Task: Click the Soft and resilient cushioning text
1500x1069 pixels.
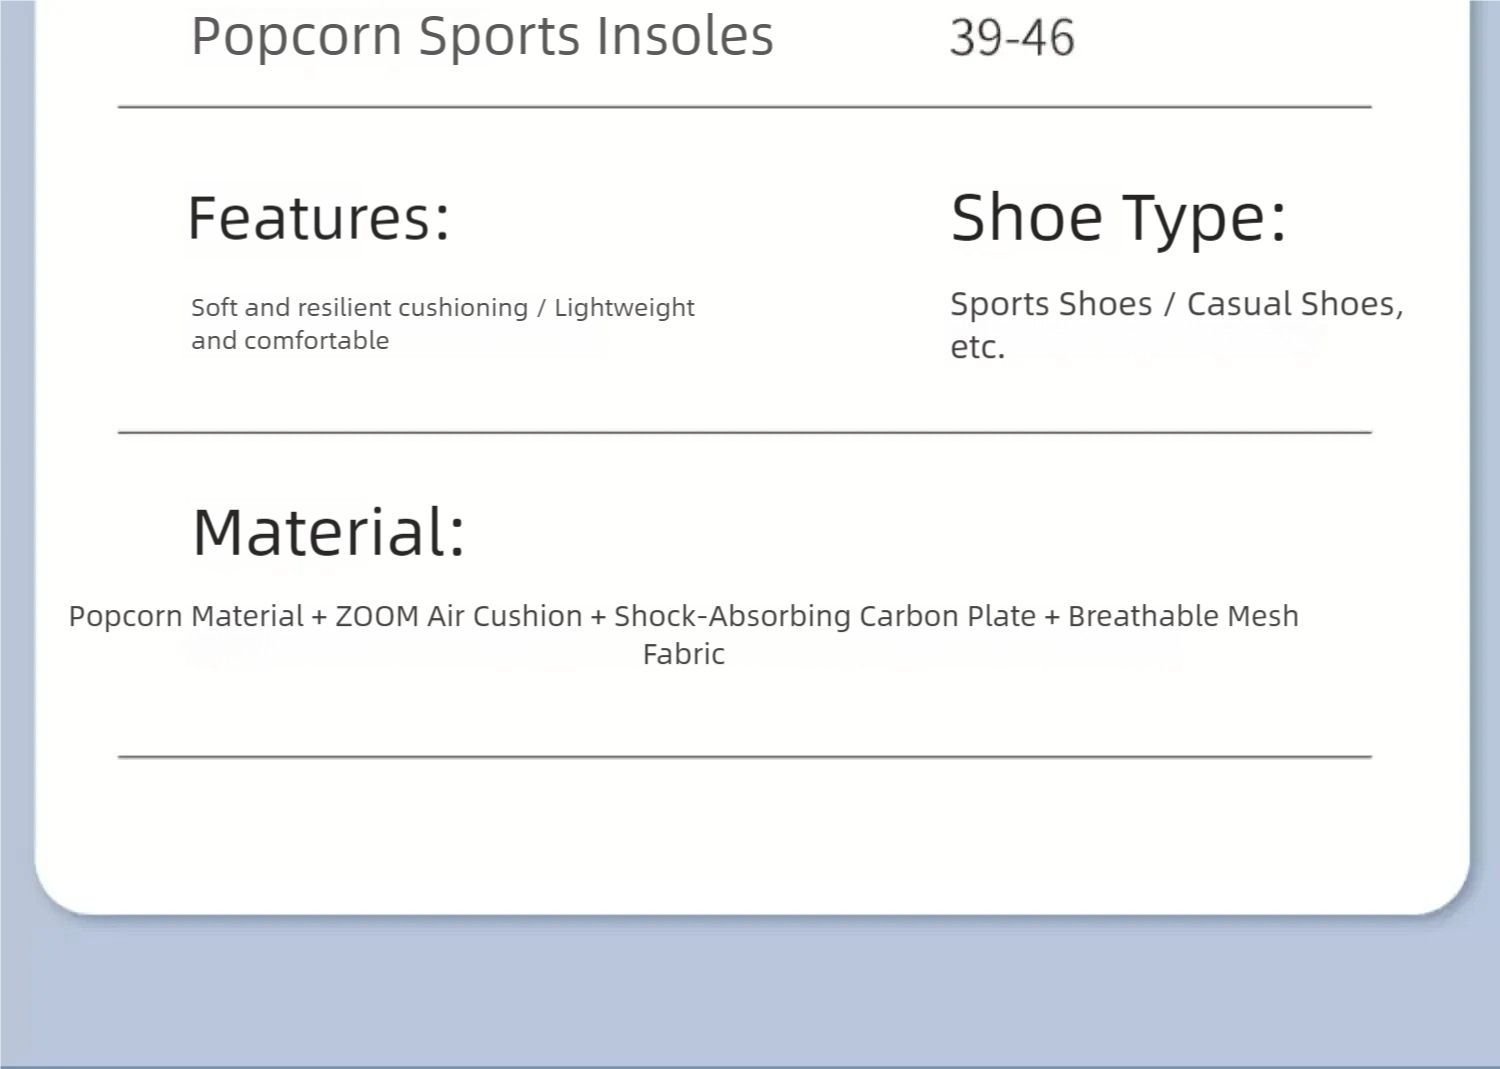Action: (359, 307)
